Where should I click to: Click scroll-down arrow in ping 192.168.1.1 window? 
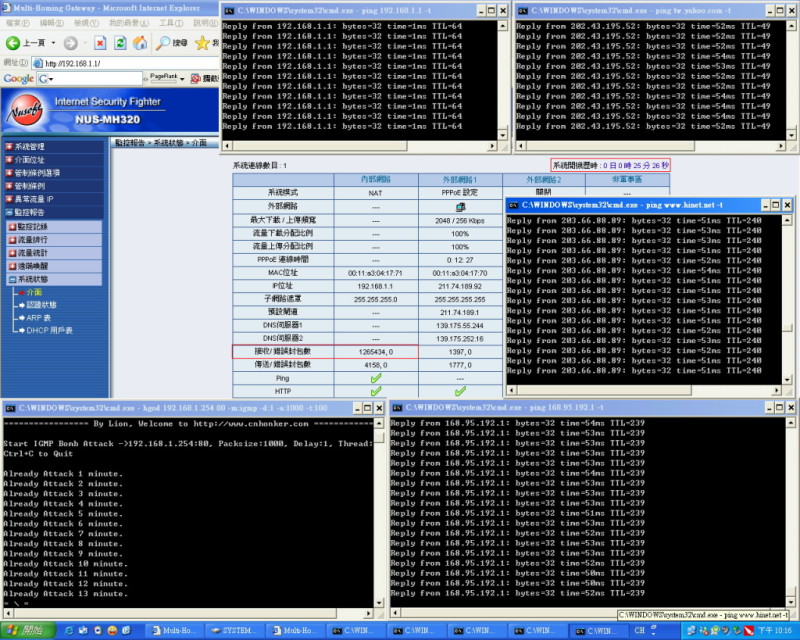(x=503, y=135)
